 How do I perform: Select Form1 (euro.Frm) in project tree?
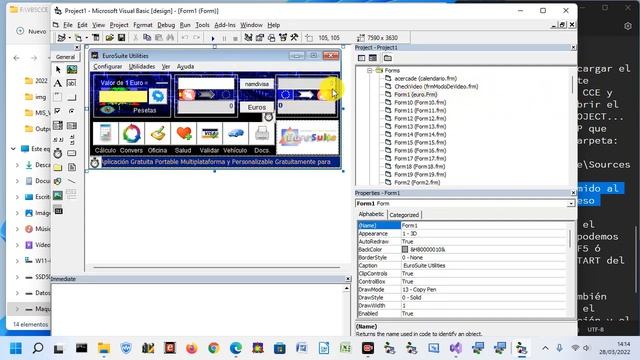[416, 94]
